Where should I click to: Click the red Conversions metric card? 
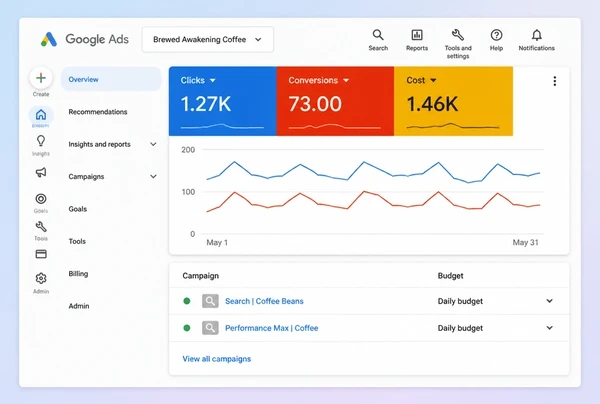(335, 101)
